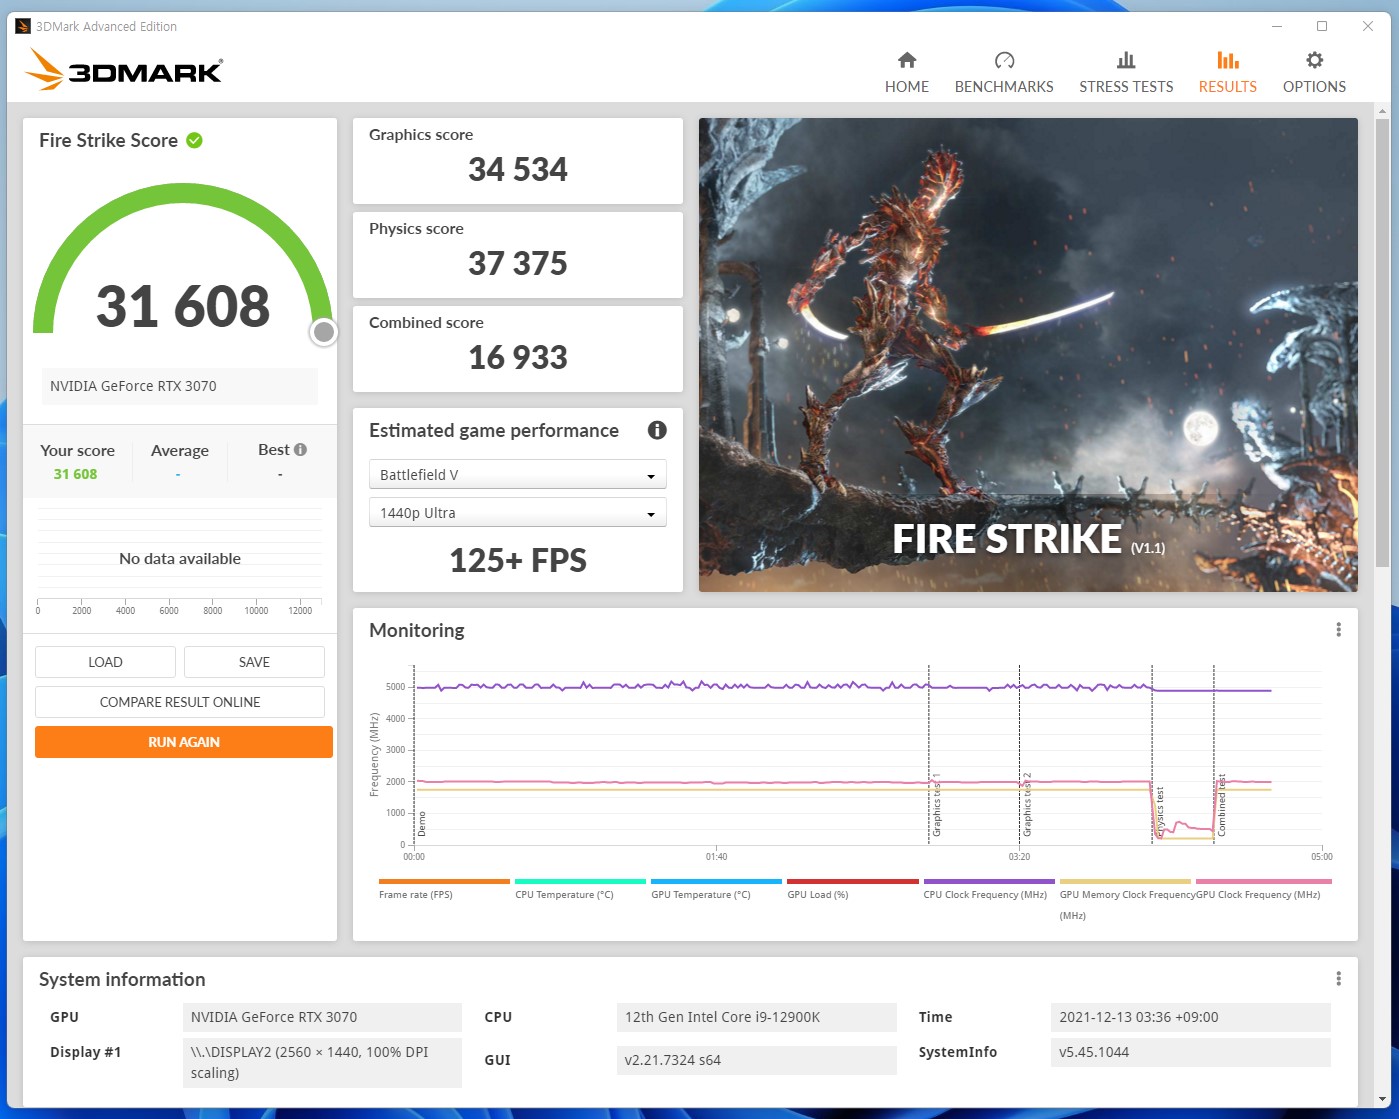Toggle GPU Load (%) legend series
Image resolution: width=1399 pixels, height=1119 pixels.
click(x=852, y=890)
